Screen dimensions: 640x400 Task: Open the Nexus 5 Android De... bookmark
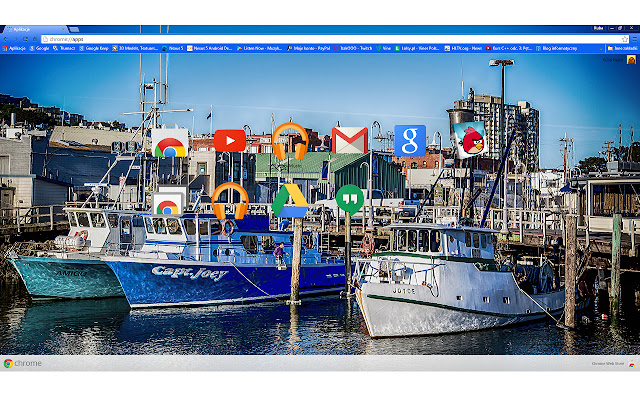pos(209,48)
